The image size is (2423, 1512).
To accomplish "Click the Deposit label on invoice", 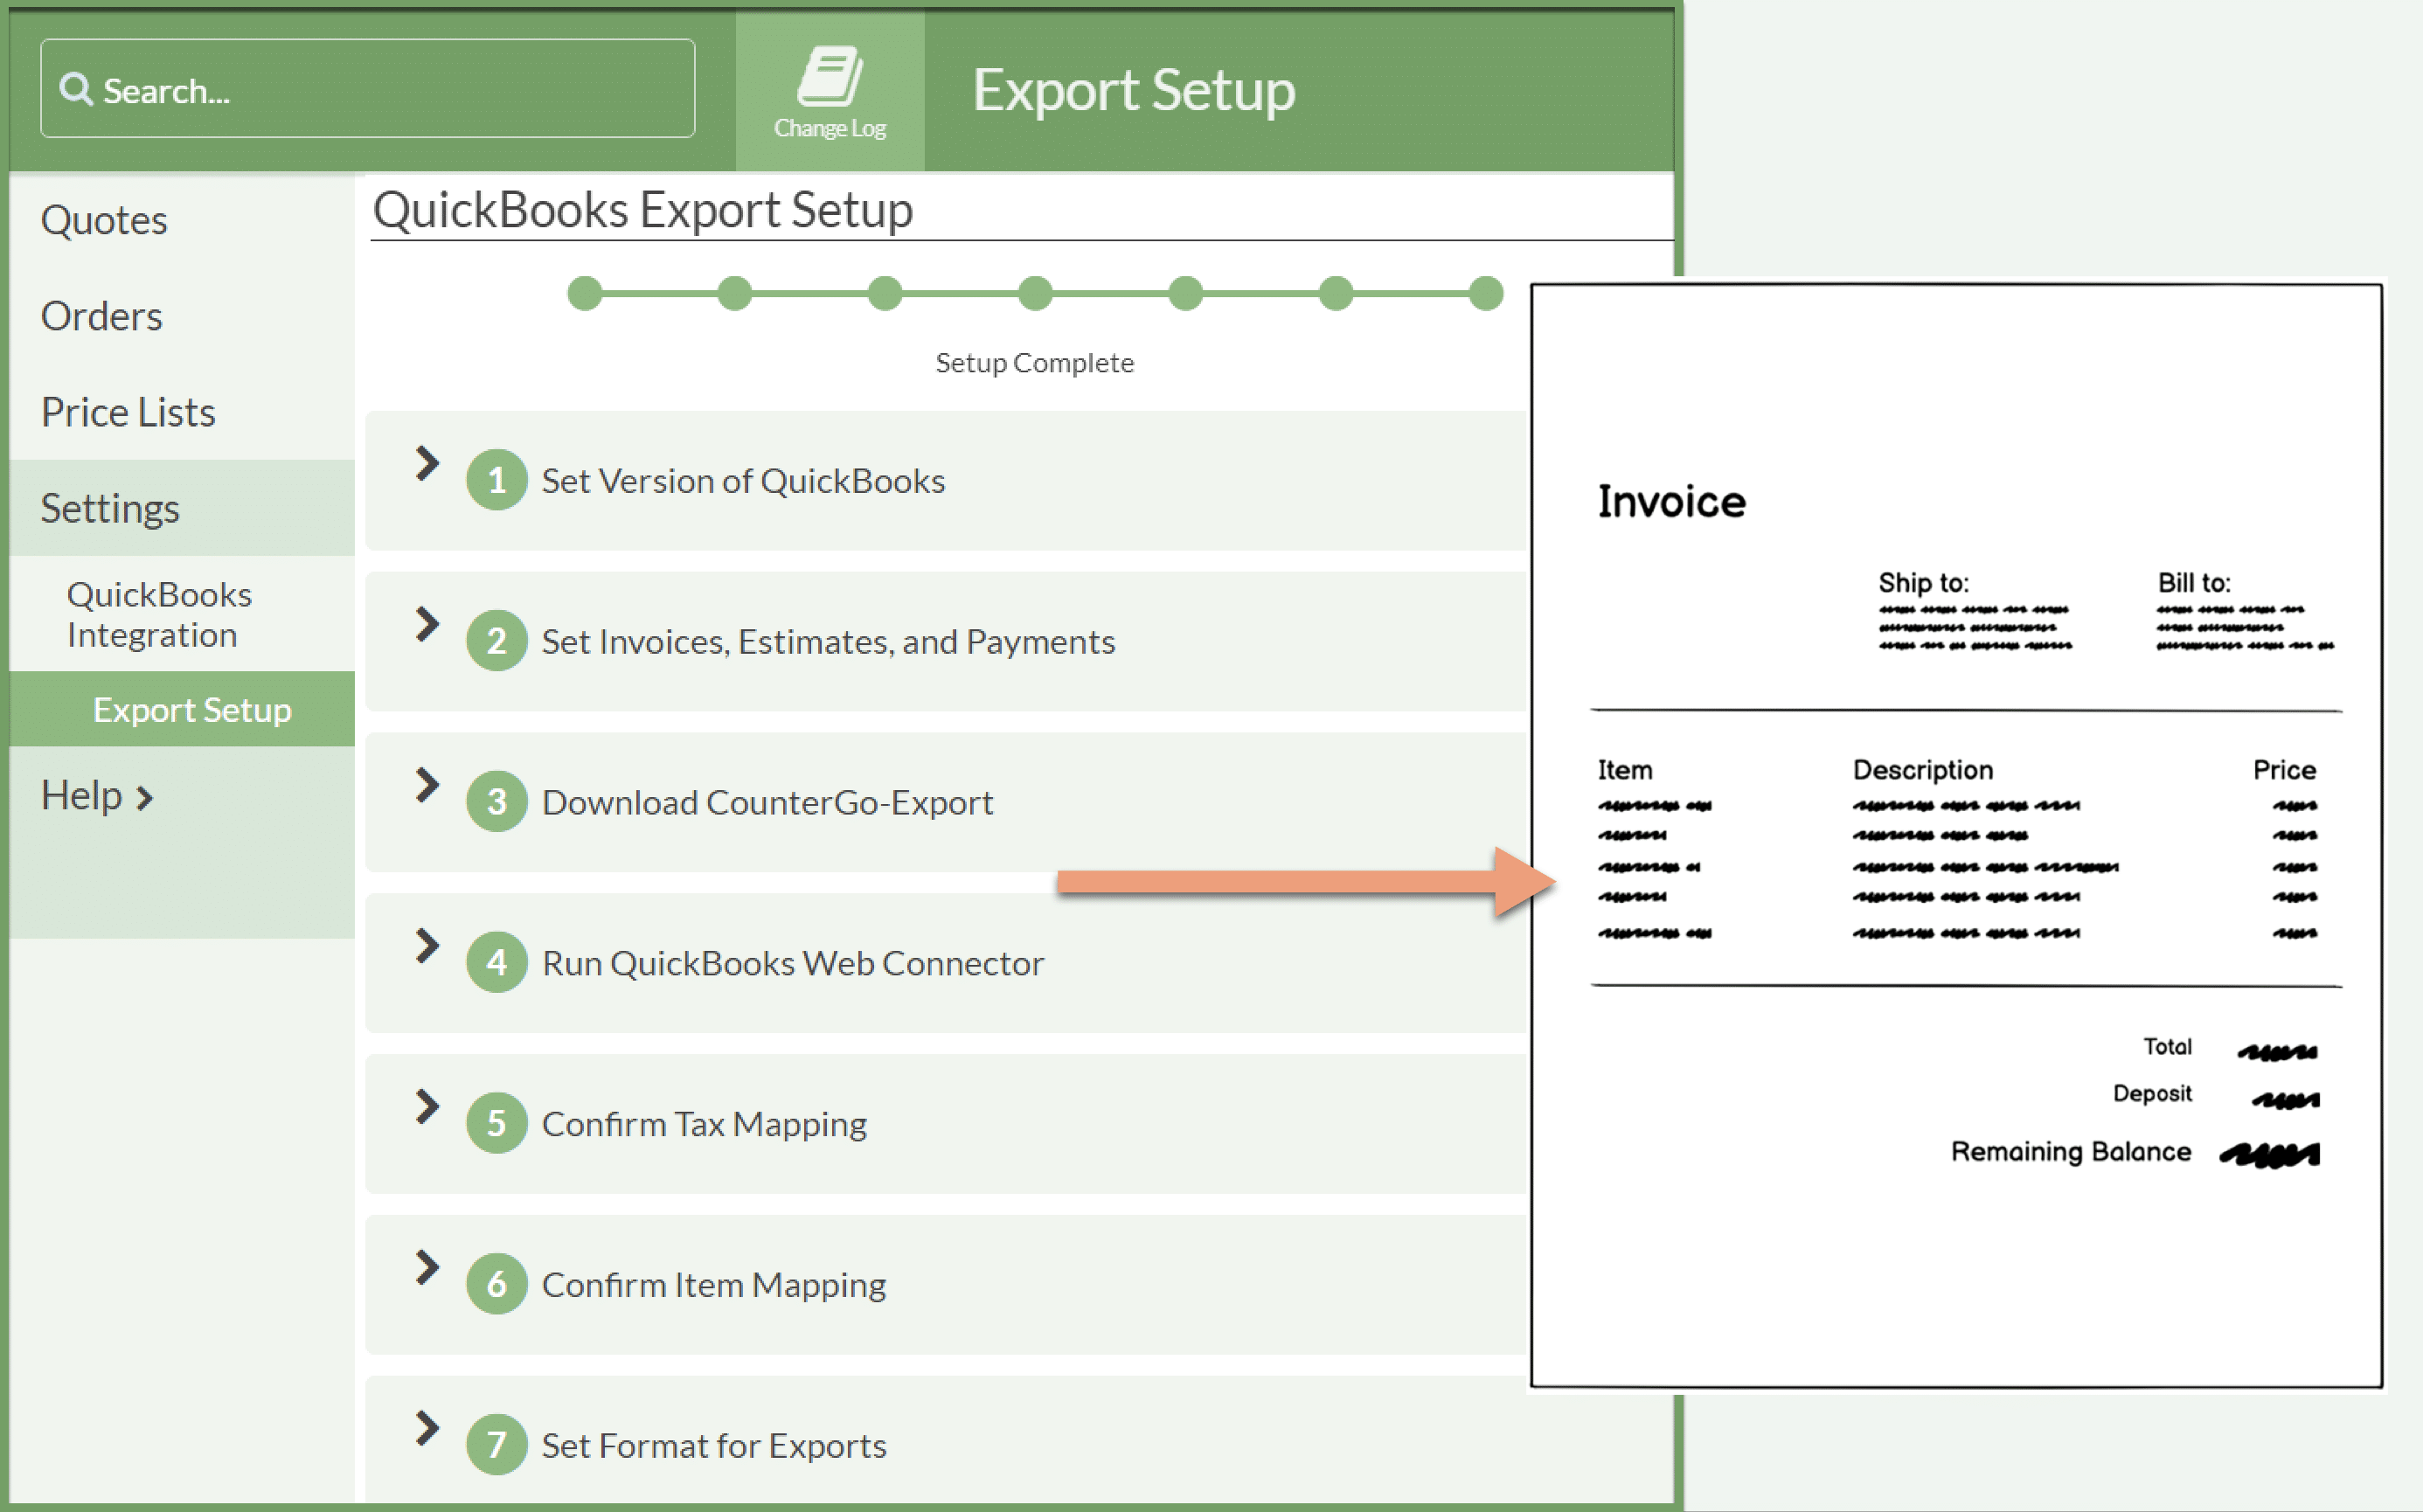I will 2152,1093.
